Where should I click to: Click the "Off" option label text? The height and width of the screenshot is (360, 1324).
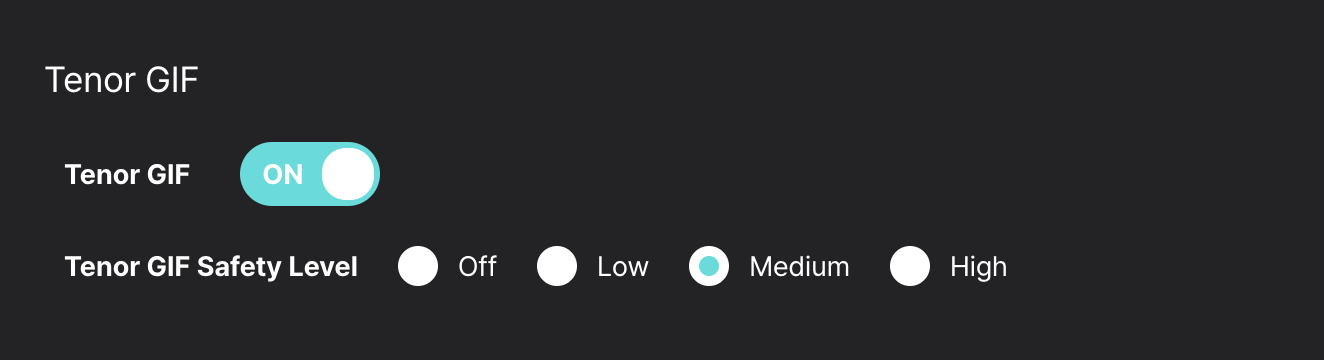coord(477,267)
